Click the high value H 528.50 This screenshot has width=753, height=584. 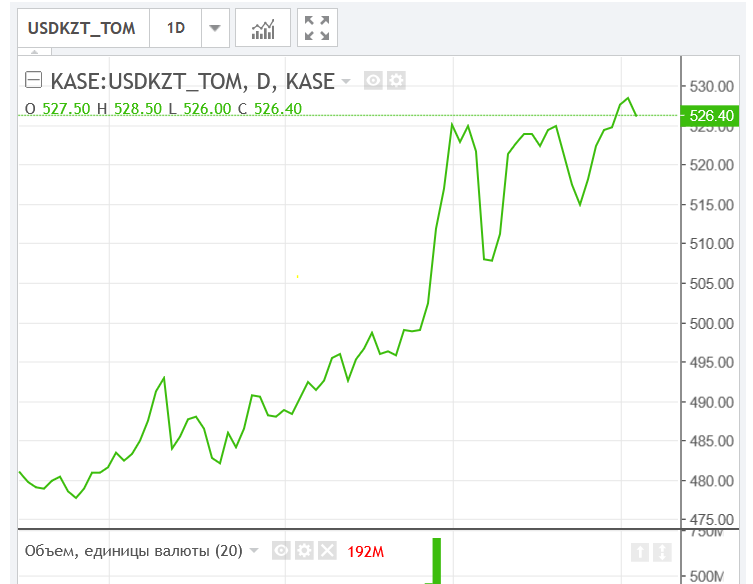pos(129,109)
